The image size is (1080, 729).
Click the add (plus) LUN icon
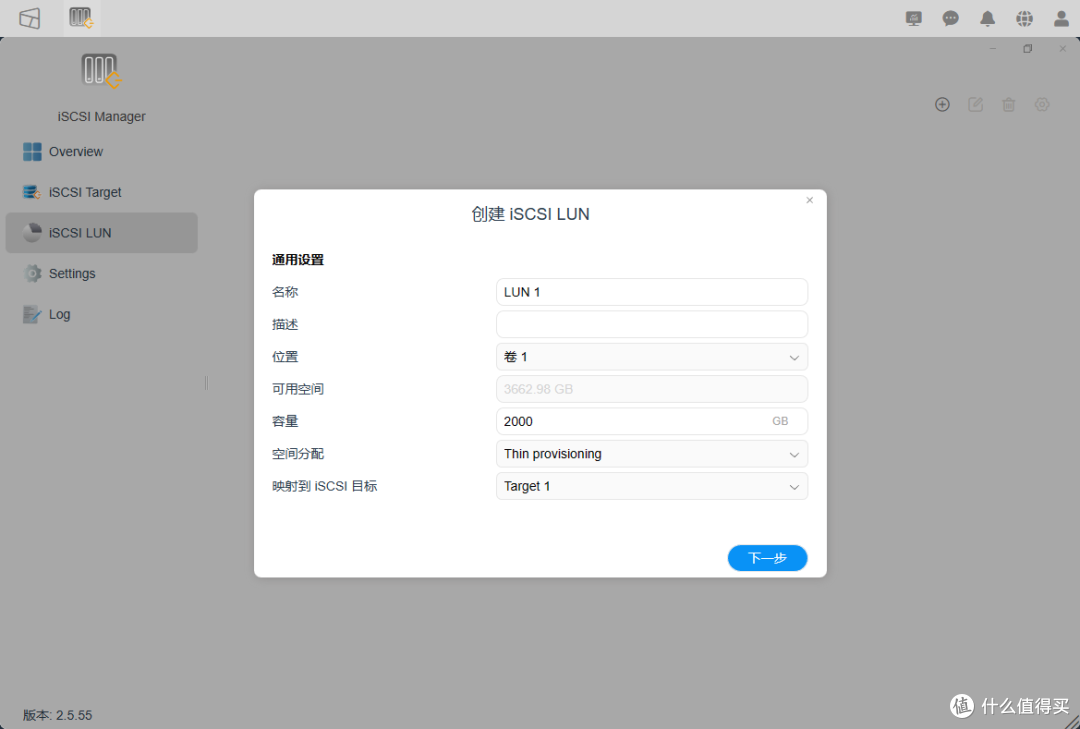[942, 105]
